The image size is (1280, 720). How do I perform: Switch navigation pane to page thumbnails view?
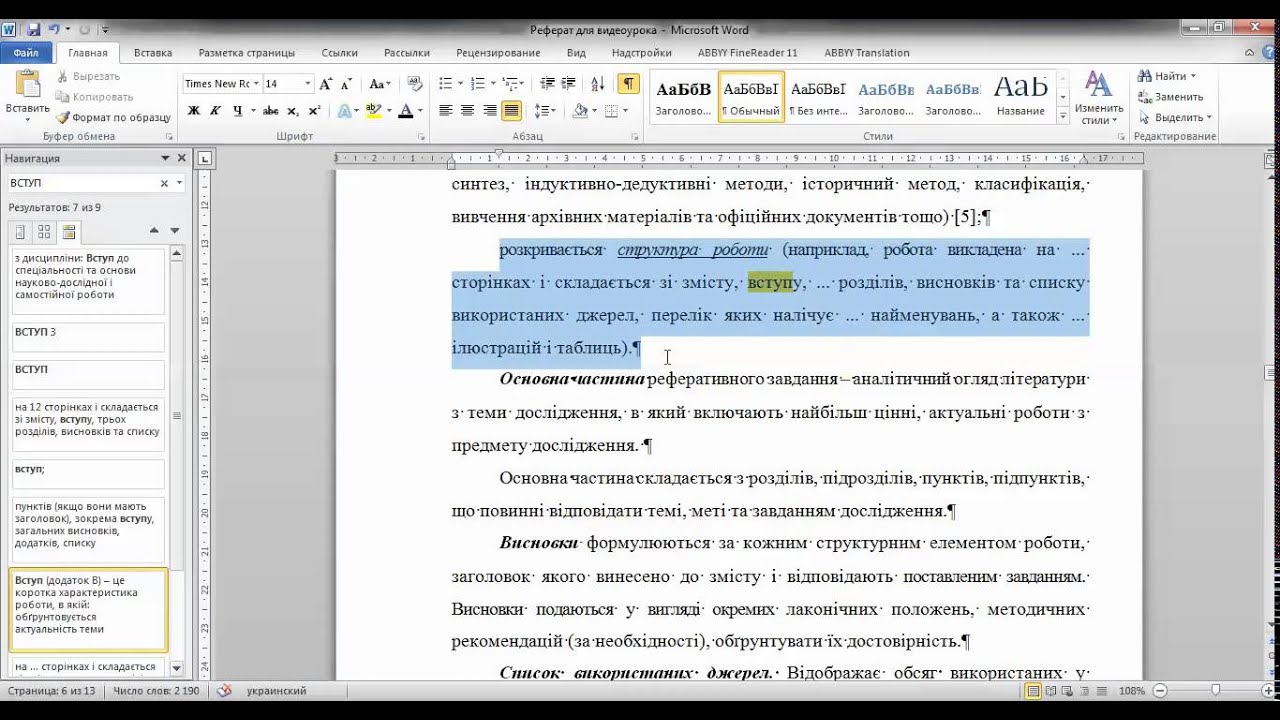pos(44,232)
